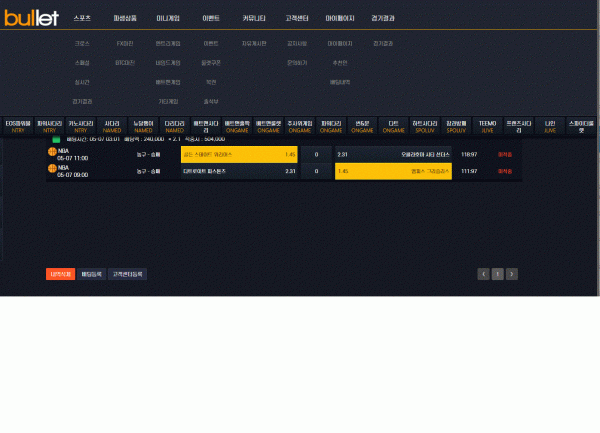
Task: Select 스페셜 in the sports submenu
Action: [82, 63]
